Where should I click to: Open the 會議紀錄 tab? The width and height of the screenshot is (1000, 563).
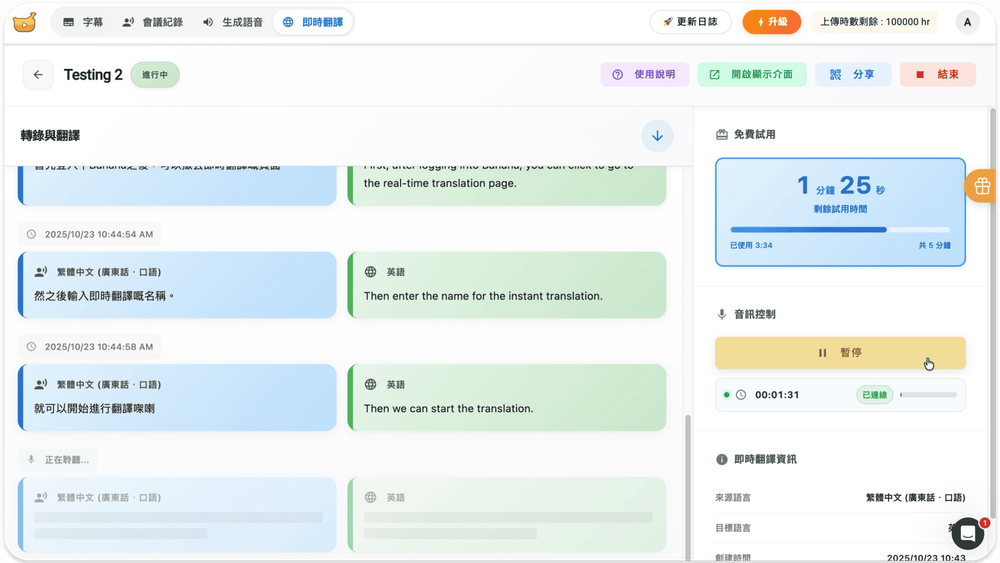click(152, 22)
